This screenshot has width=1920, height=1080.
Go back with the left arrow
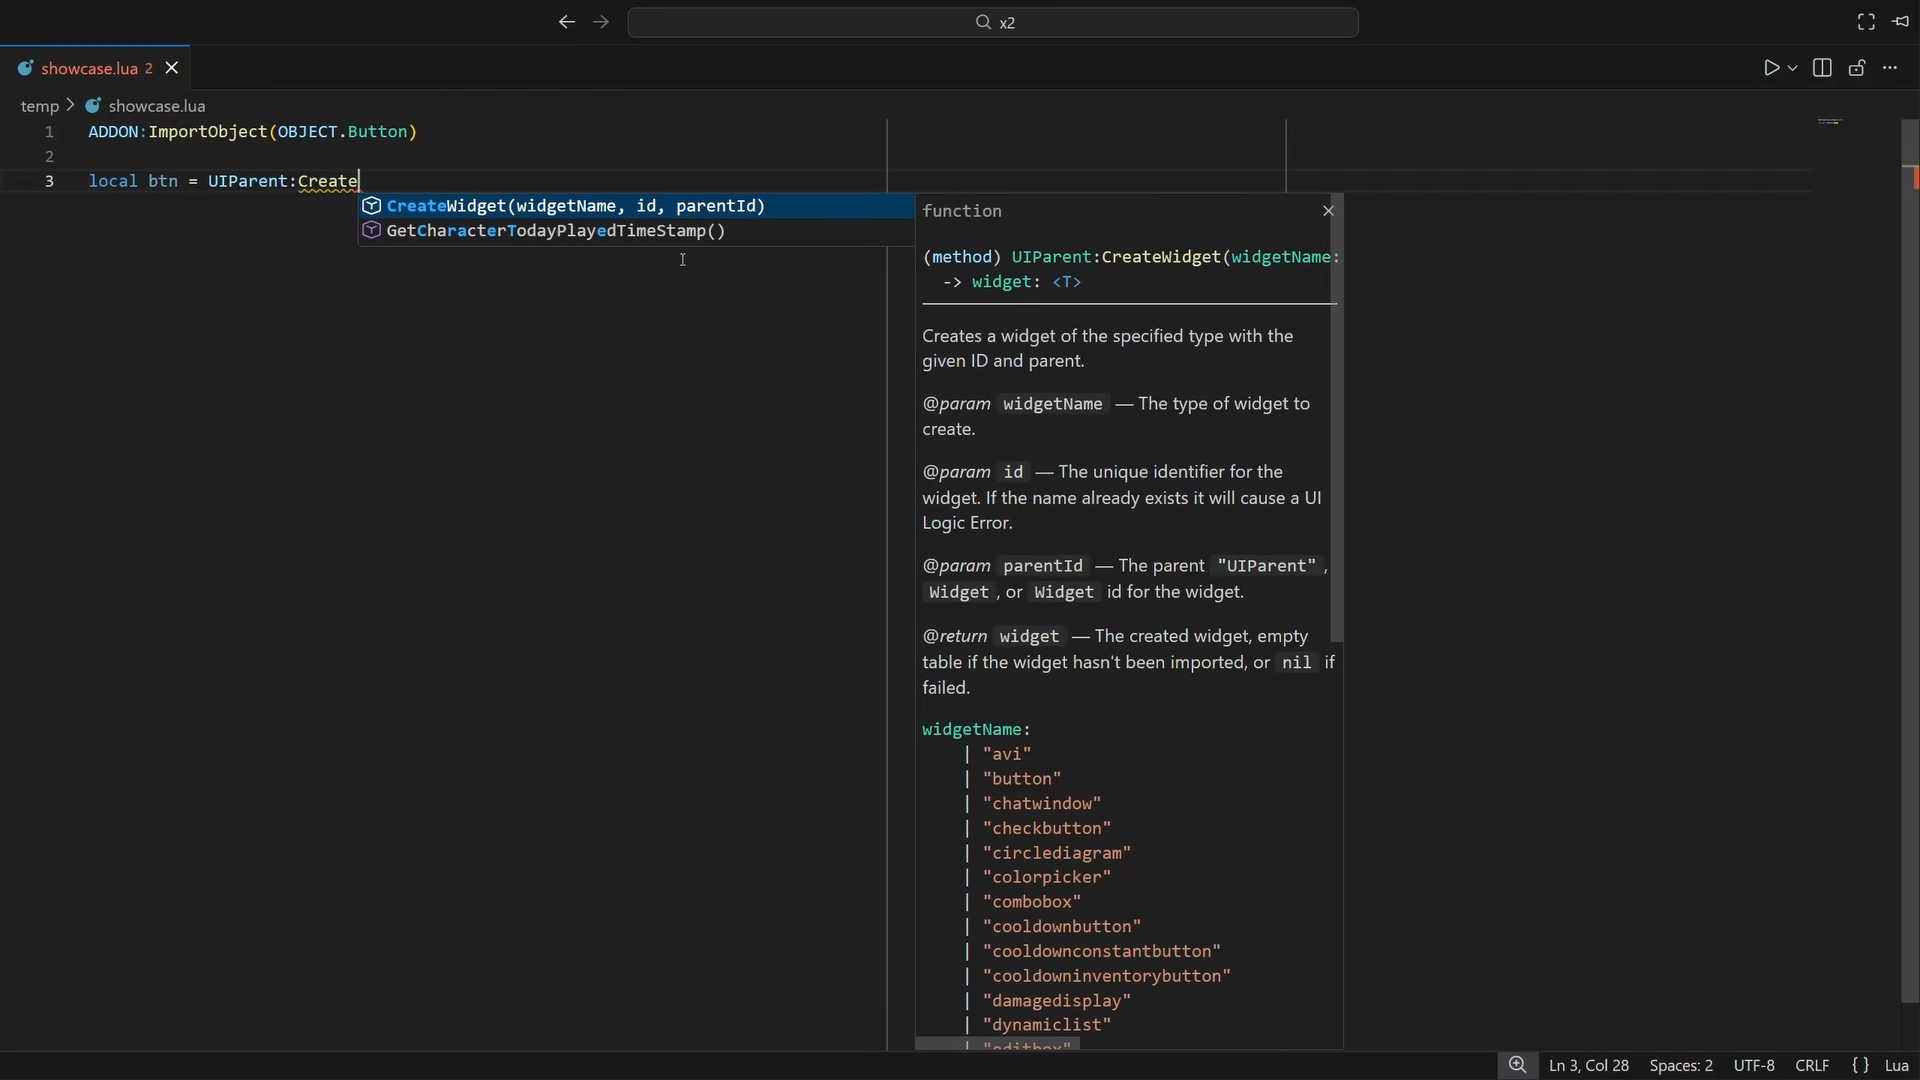pyautogui.click(x=567, y=22)
